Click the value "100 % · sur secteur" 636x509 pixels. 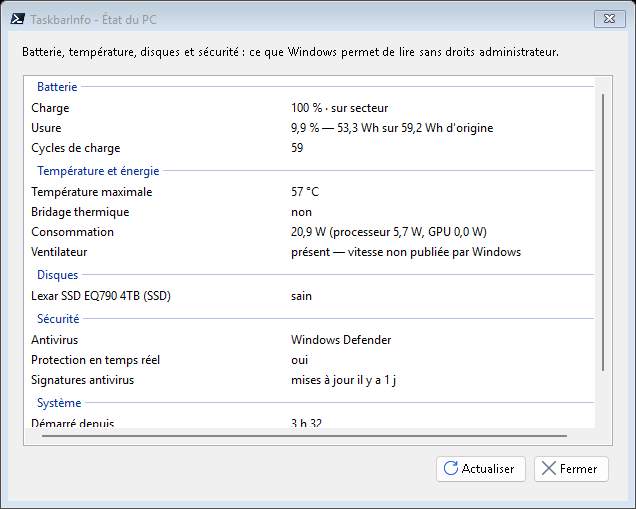click(x=339, y=108)
